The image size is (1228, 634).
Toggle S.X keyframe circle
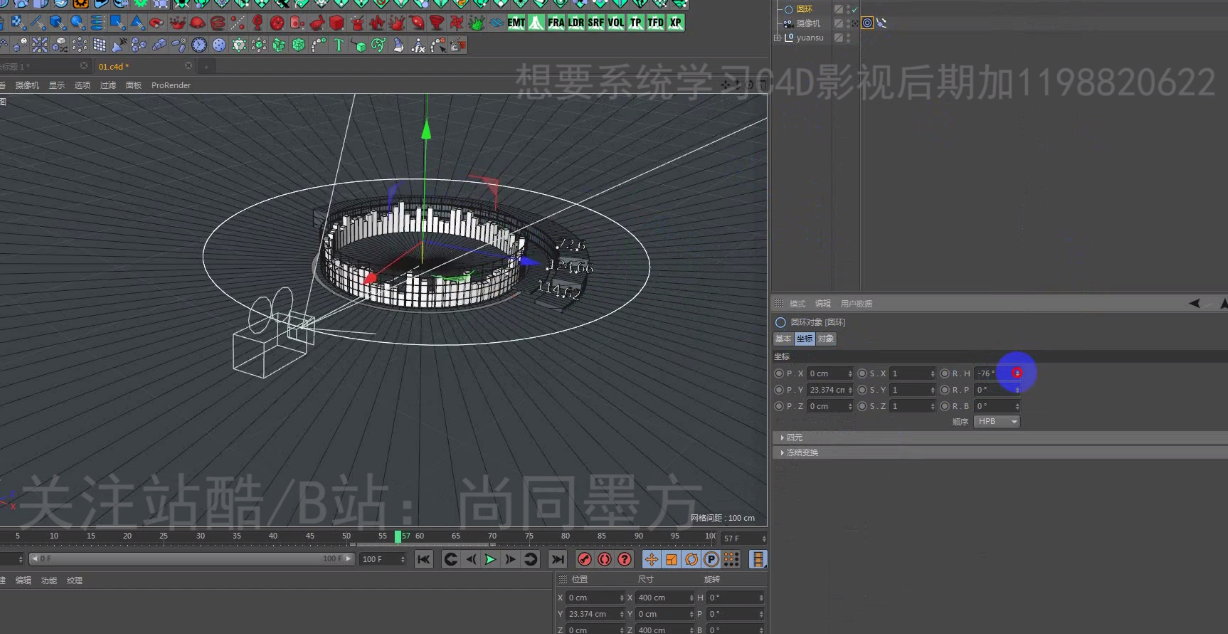tap(862, 373)
